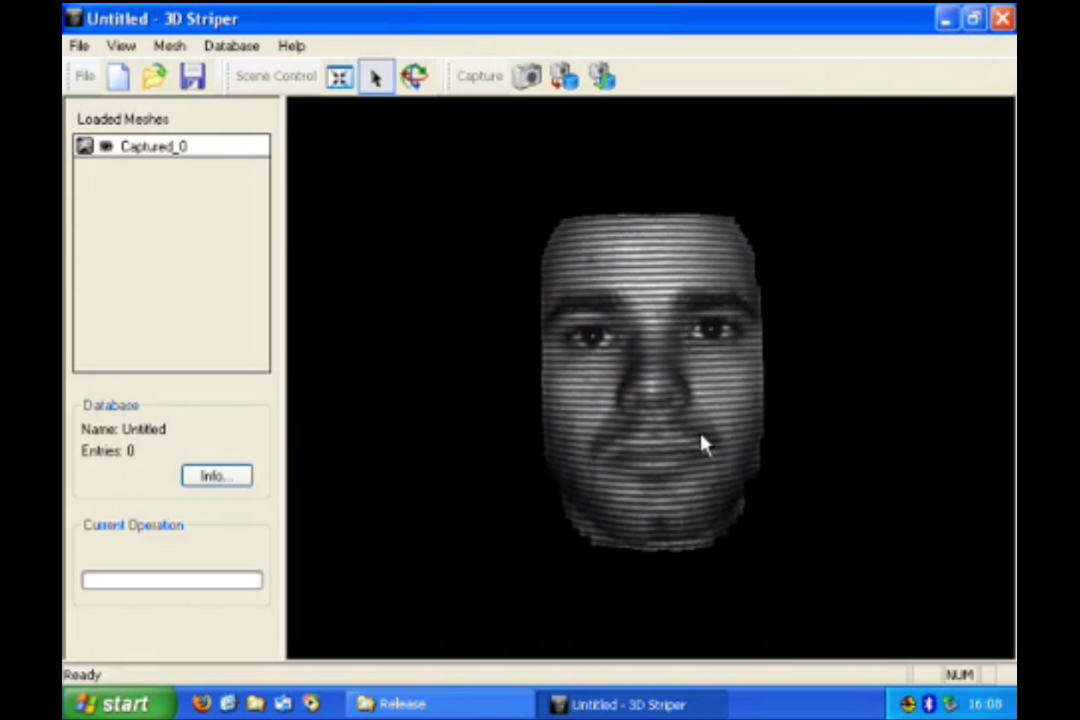1080x720 pixels.
Task: Open the Database menu
Action: pyautogui.click(x=231, y=46)
